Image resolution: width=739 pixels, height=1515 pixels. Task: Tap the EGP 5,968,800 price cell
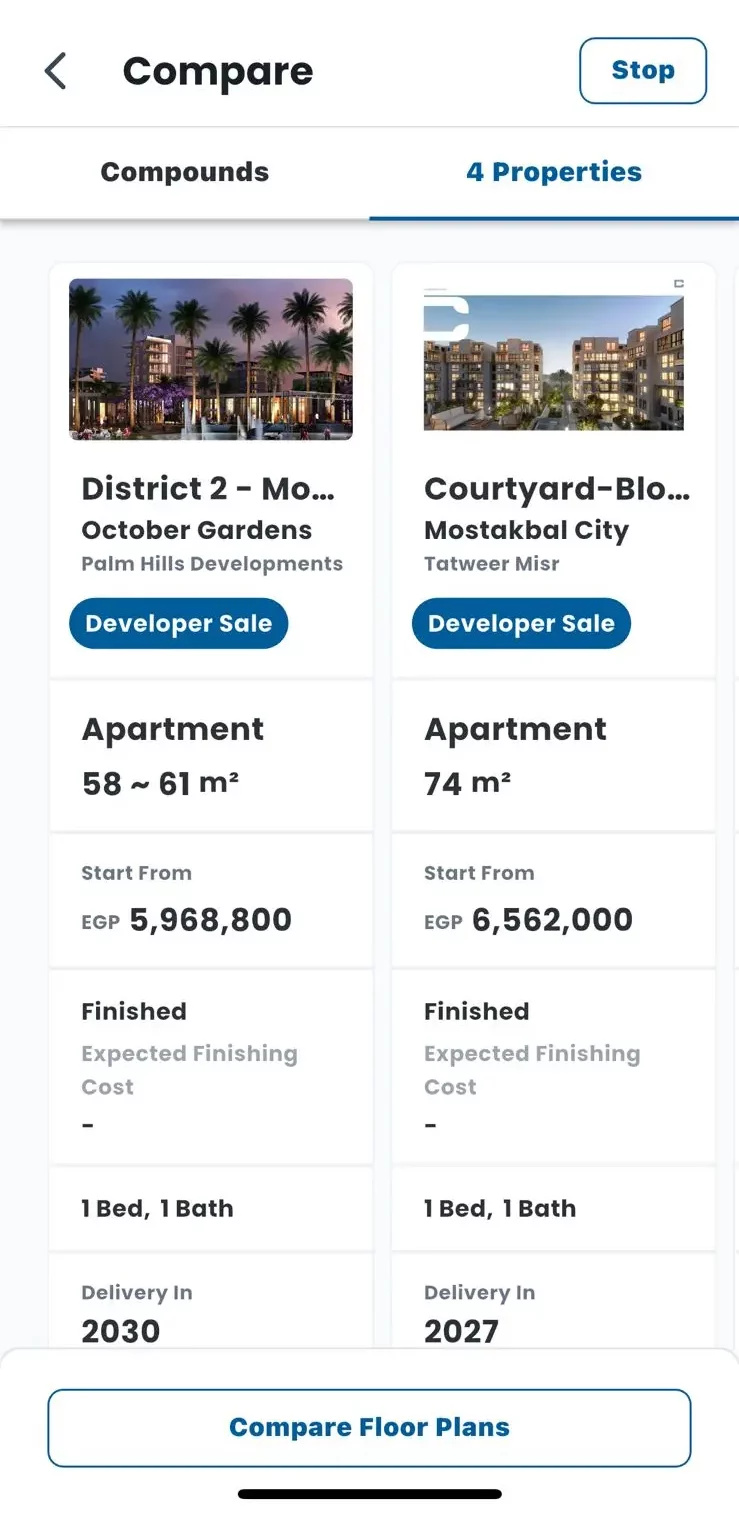(x=211, y=900)
